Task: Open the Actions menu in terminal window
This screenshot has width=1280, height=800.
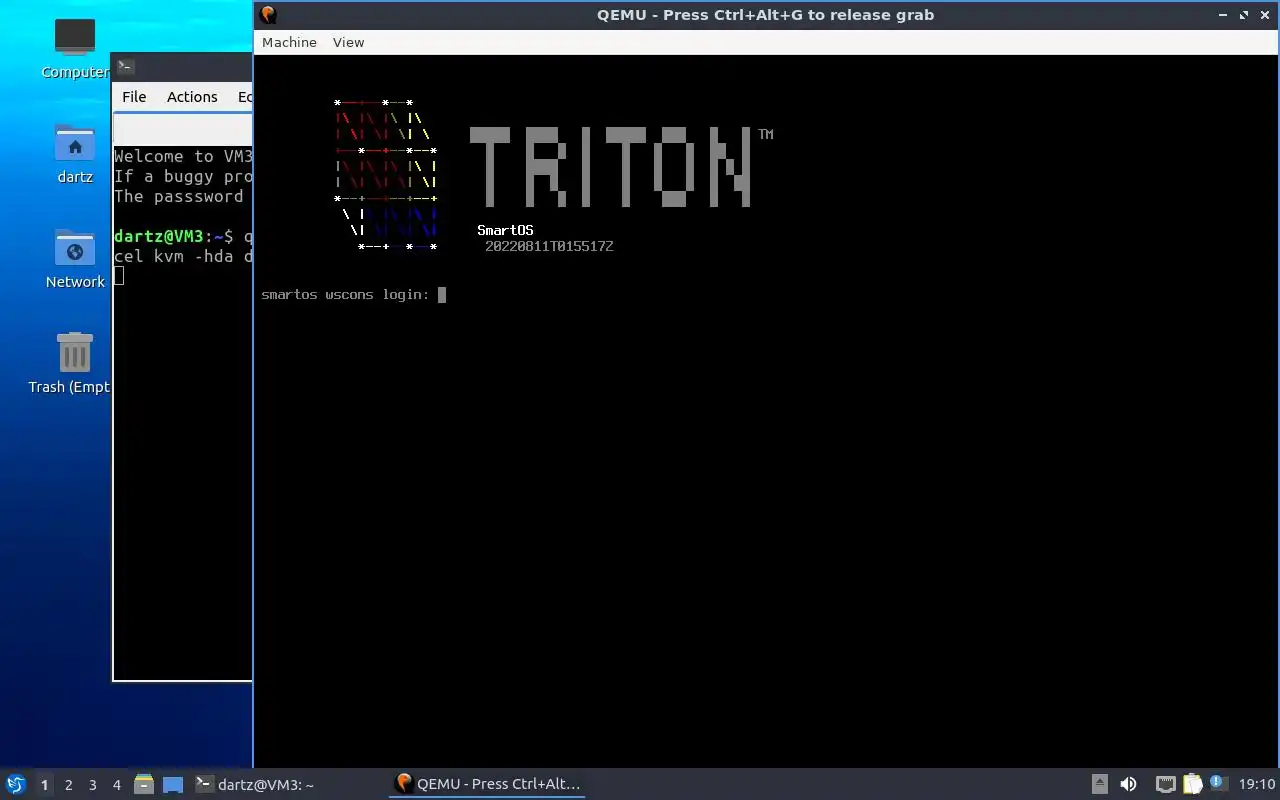Action: 192,97
